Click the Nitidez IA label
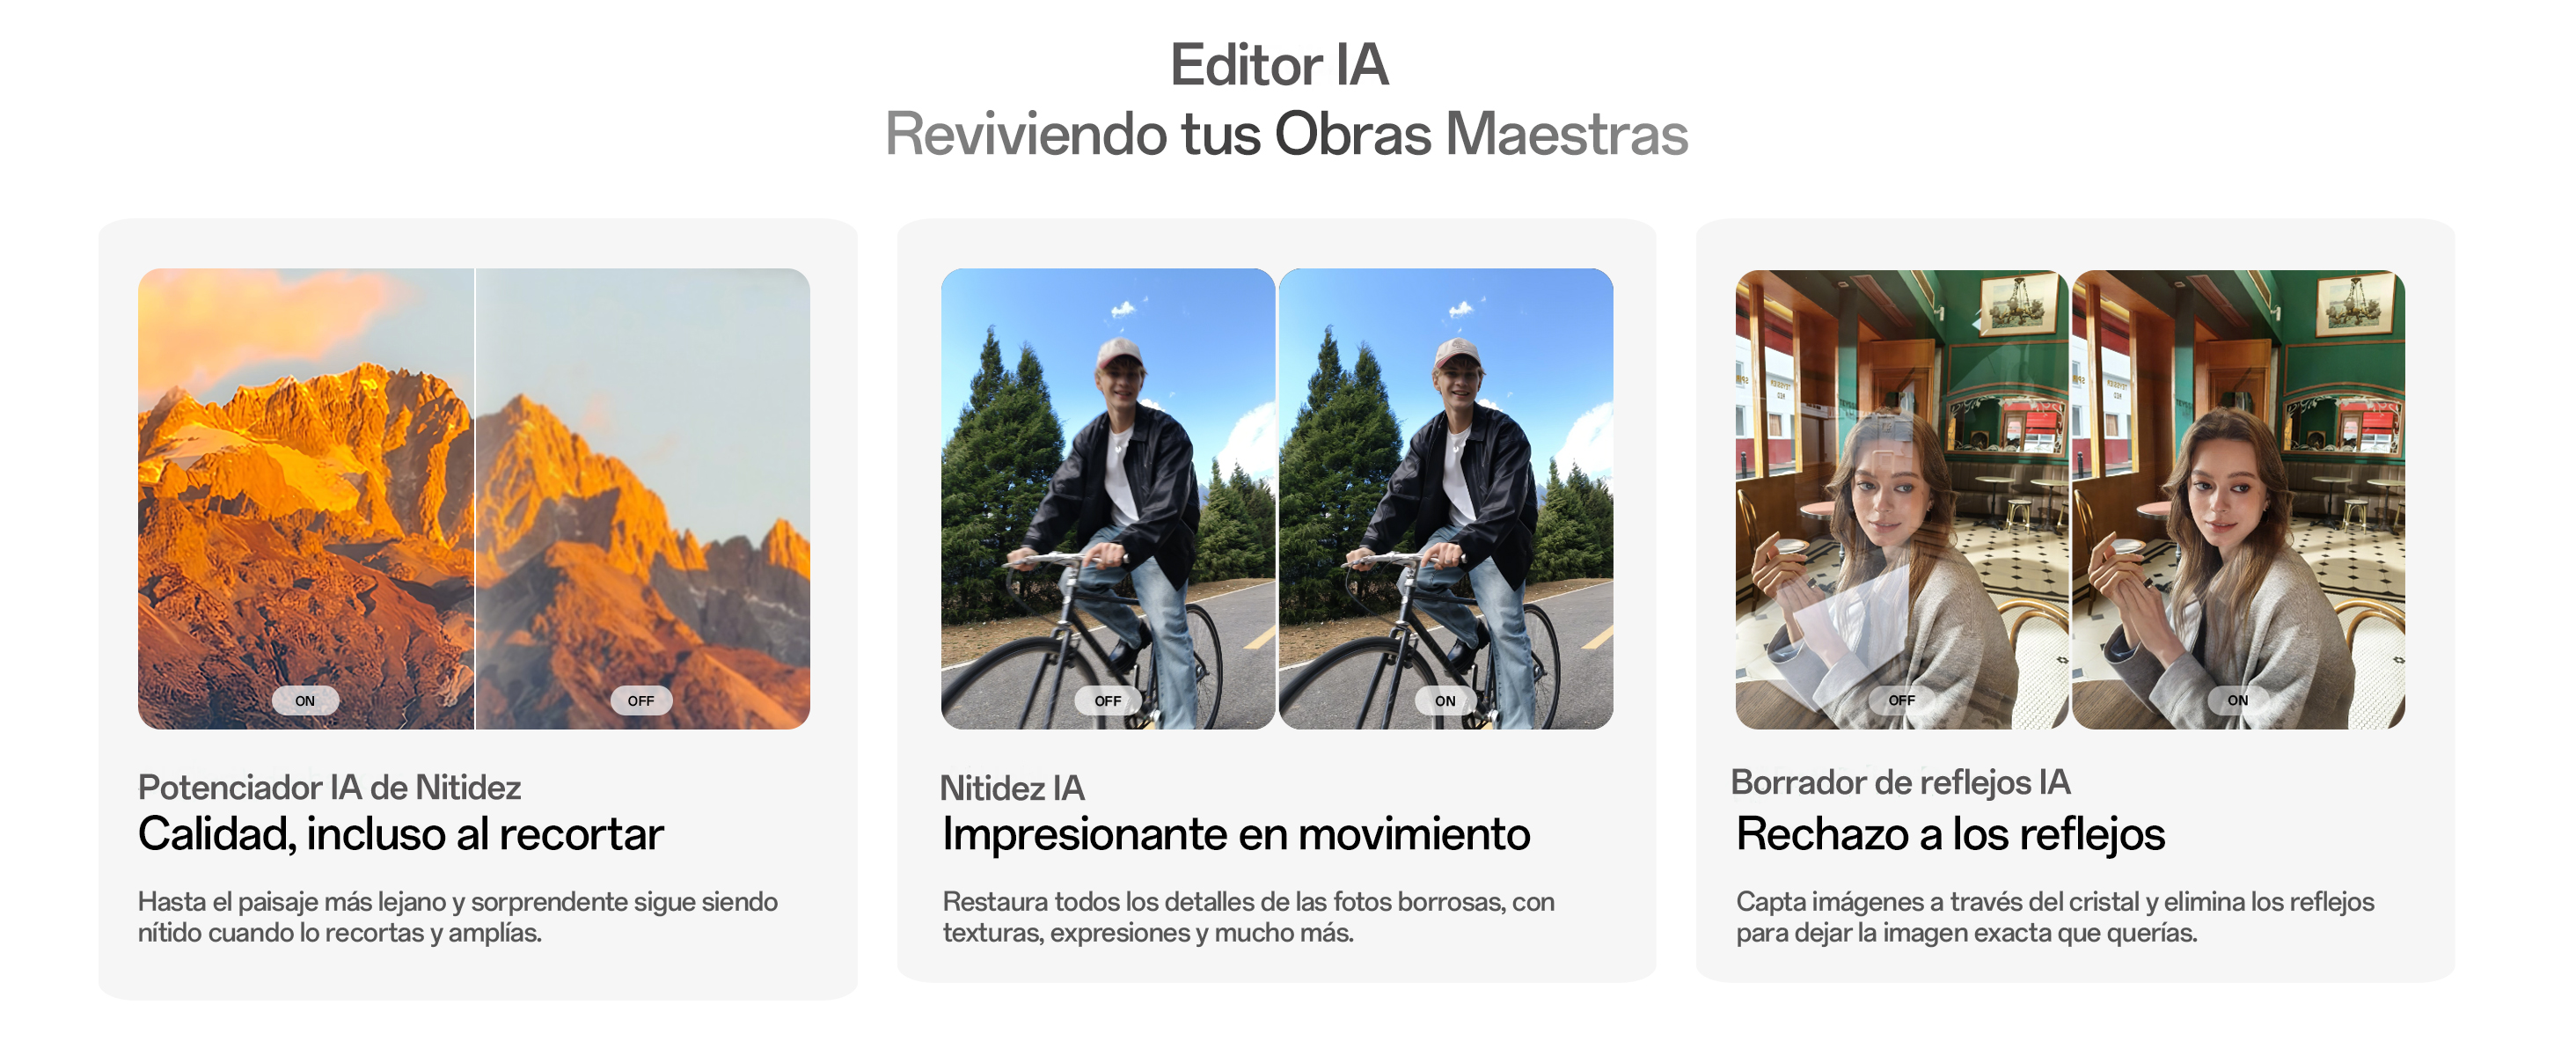Screen dimensions: 2576x1056 click(1012, 788)
